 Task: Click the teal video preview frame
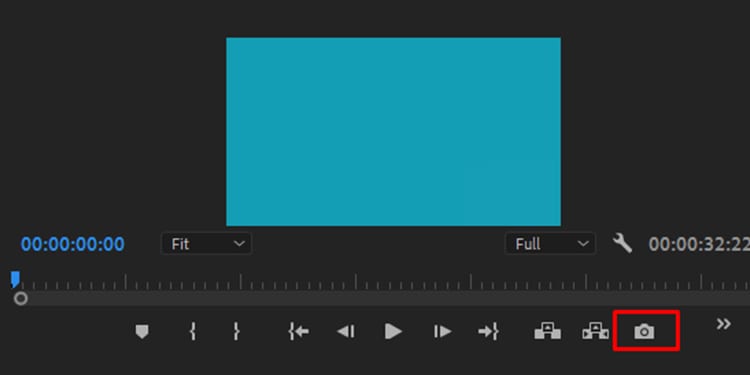393,132
